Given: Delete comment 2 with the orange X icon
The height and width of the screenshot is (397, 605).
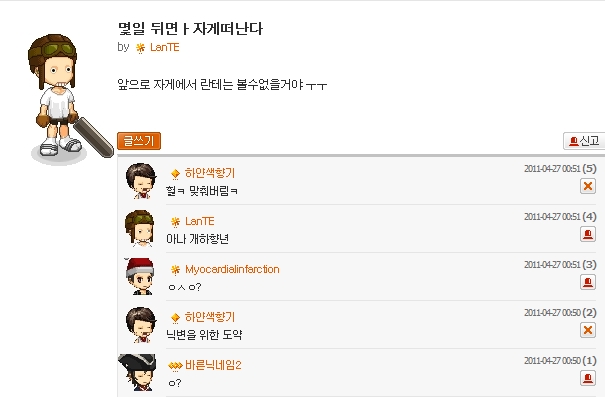Looking at the screenshot, I should click(588, 330).
